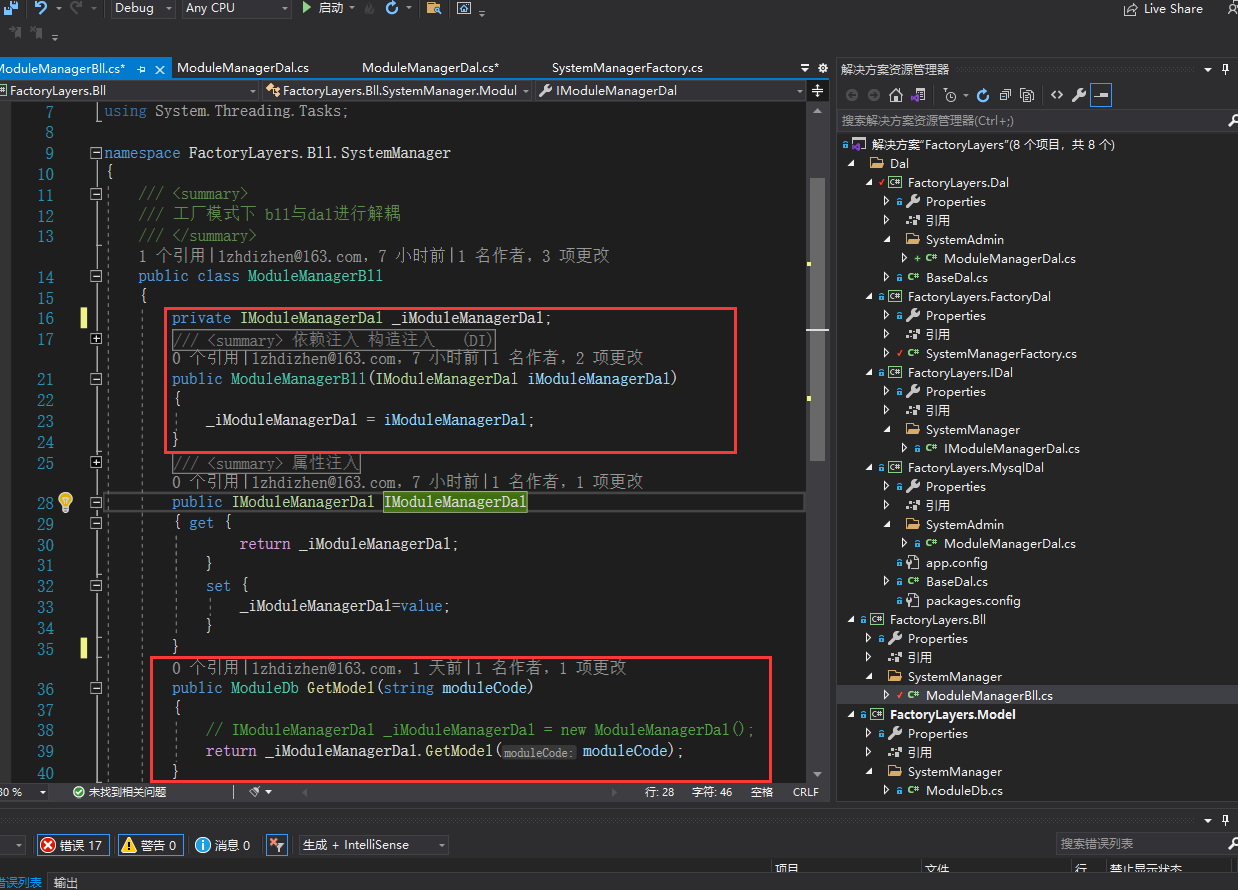
Task: Click the Home icon in Solution Explorer
Action: click(895, 95)
